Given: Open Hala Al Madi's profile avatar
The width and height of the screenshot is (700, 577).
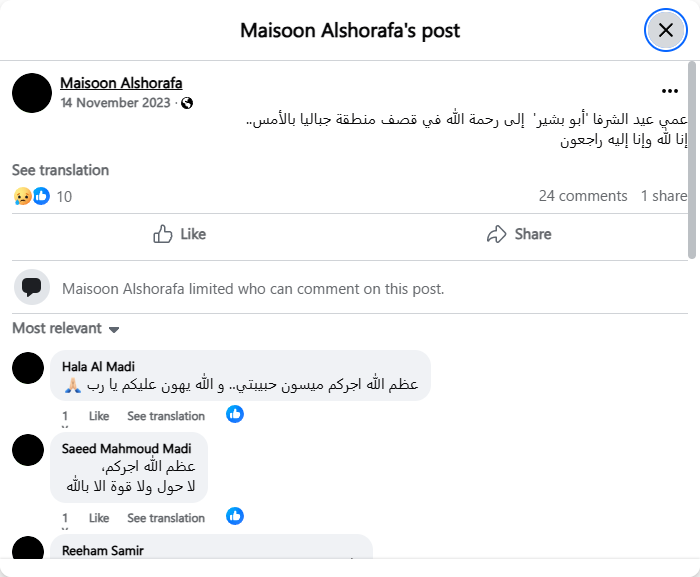Looking at the screenshot, I should pos(28,368).
